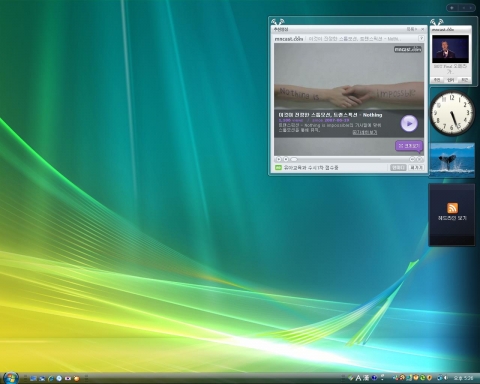Image resolution: width=480 pixels, height=384 pixels.
Task: Click the video seek slider handle
Action: coord(293,159)
